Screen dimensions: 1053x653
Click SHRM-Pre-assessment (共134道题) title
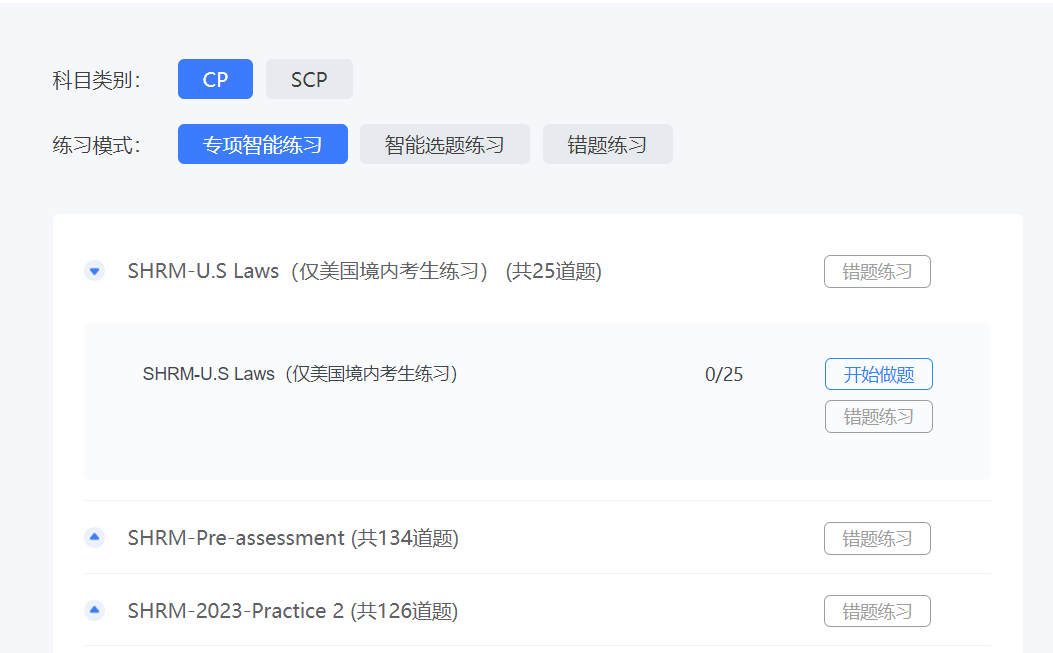pos(293,538)
